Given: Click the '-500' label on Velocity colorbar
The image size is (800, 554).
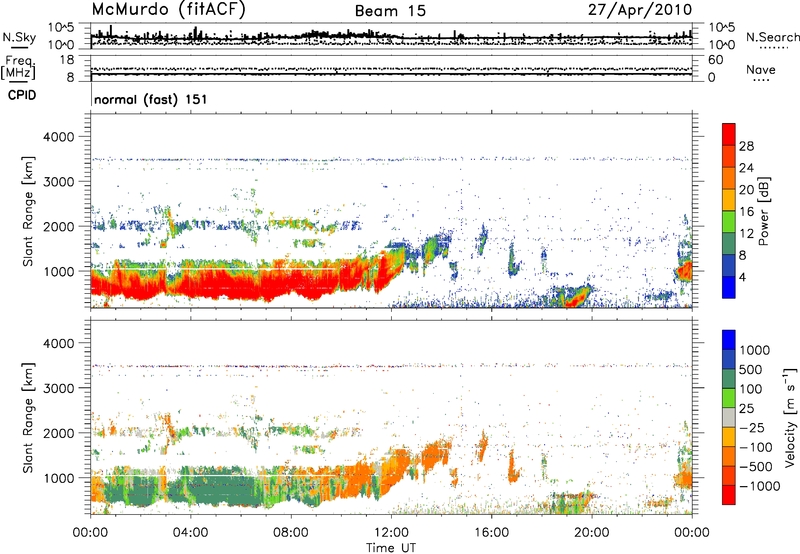Looking at the screenshot, I should (x=756, y=467).
